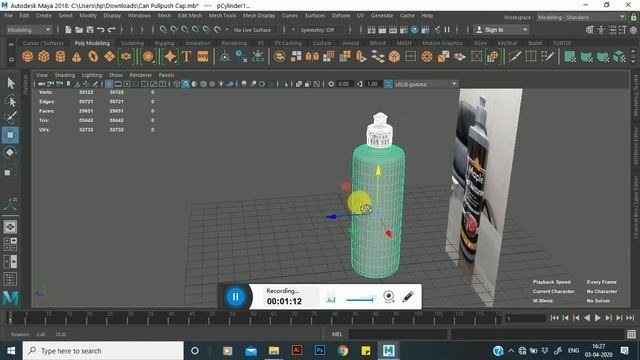The width and height of the screenshot is (640, 360).
Task: Expand the Sign In dropdown
Action: (525, 30)
